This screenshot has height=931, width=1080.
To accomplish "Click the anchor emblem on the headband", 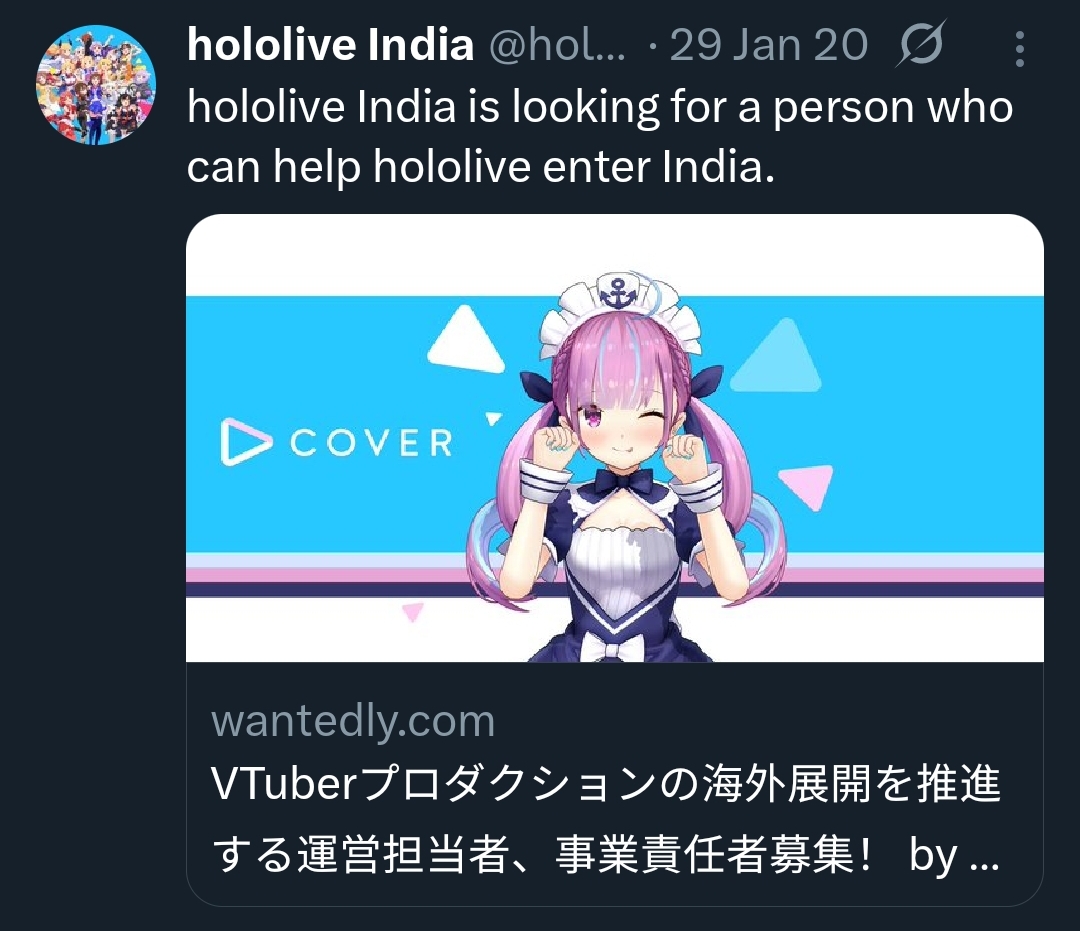I will click(x=620, y=291).
